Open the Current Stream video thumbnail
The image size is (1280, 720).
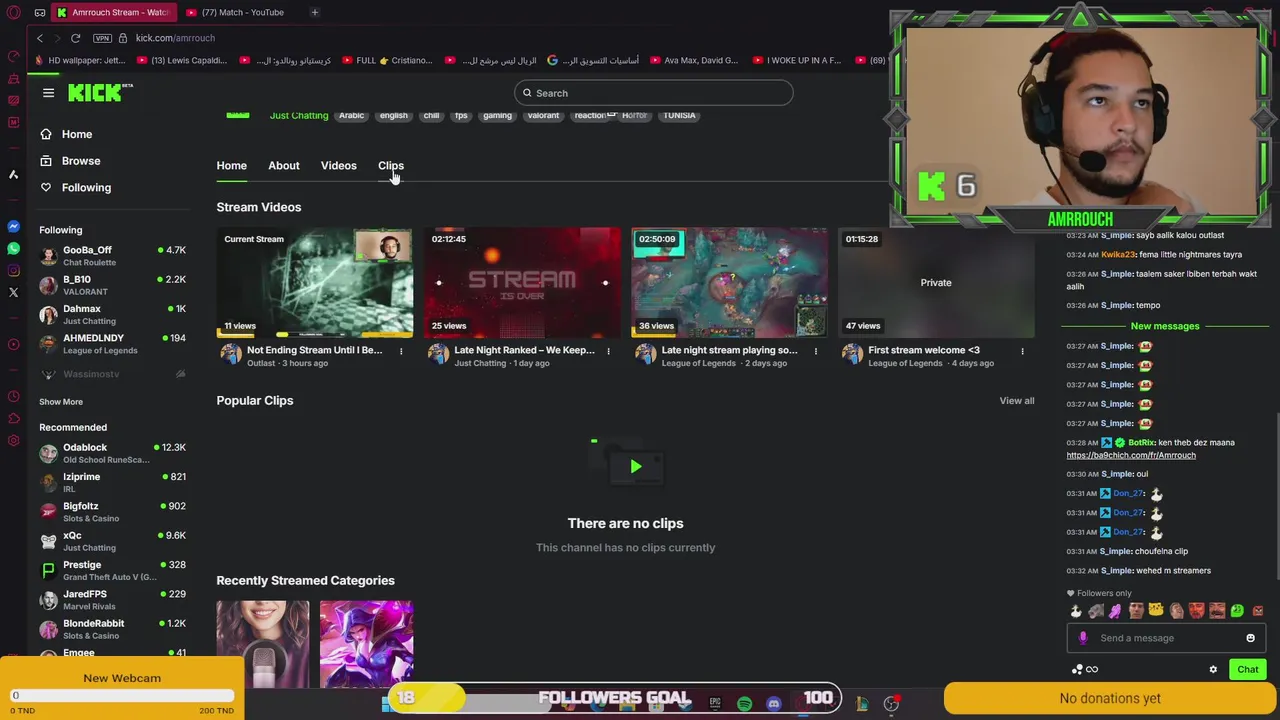click(315, 282)
